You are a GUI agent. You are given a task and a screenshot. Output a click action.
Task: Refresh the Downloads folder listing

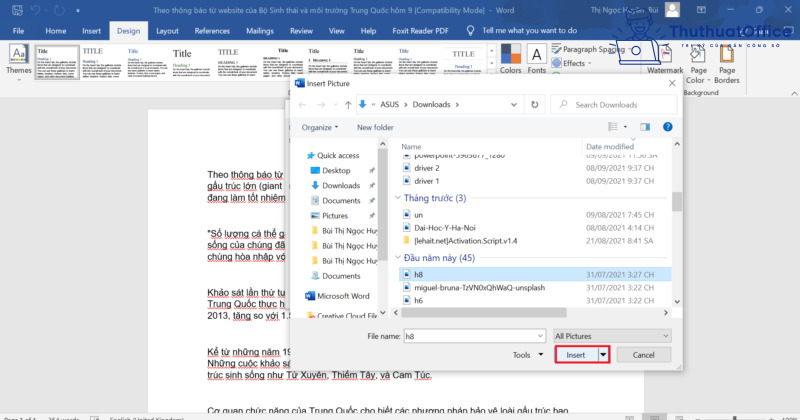tap(535, 104)
